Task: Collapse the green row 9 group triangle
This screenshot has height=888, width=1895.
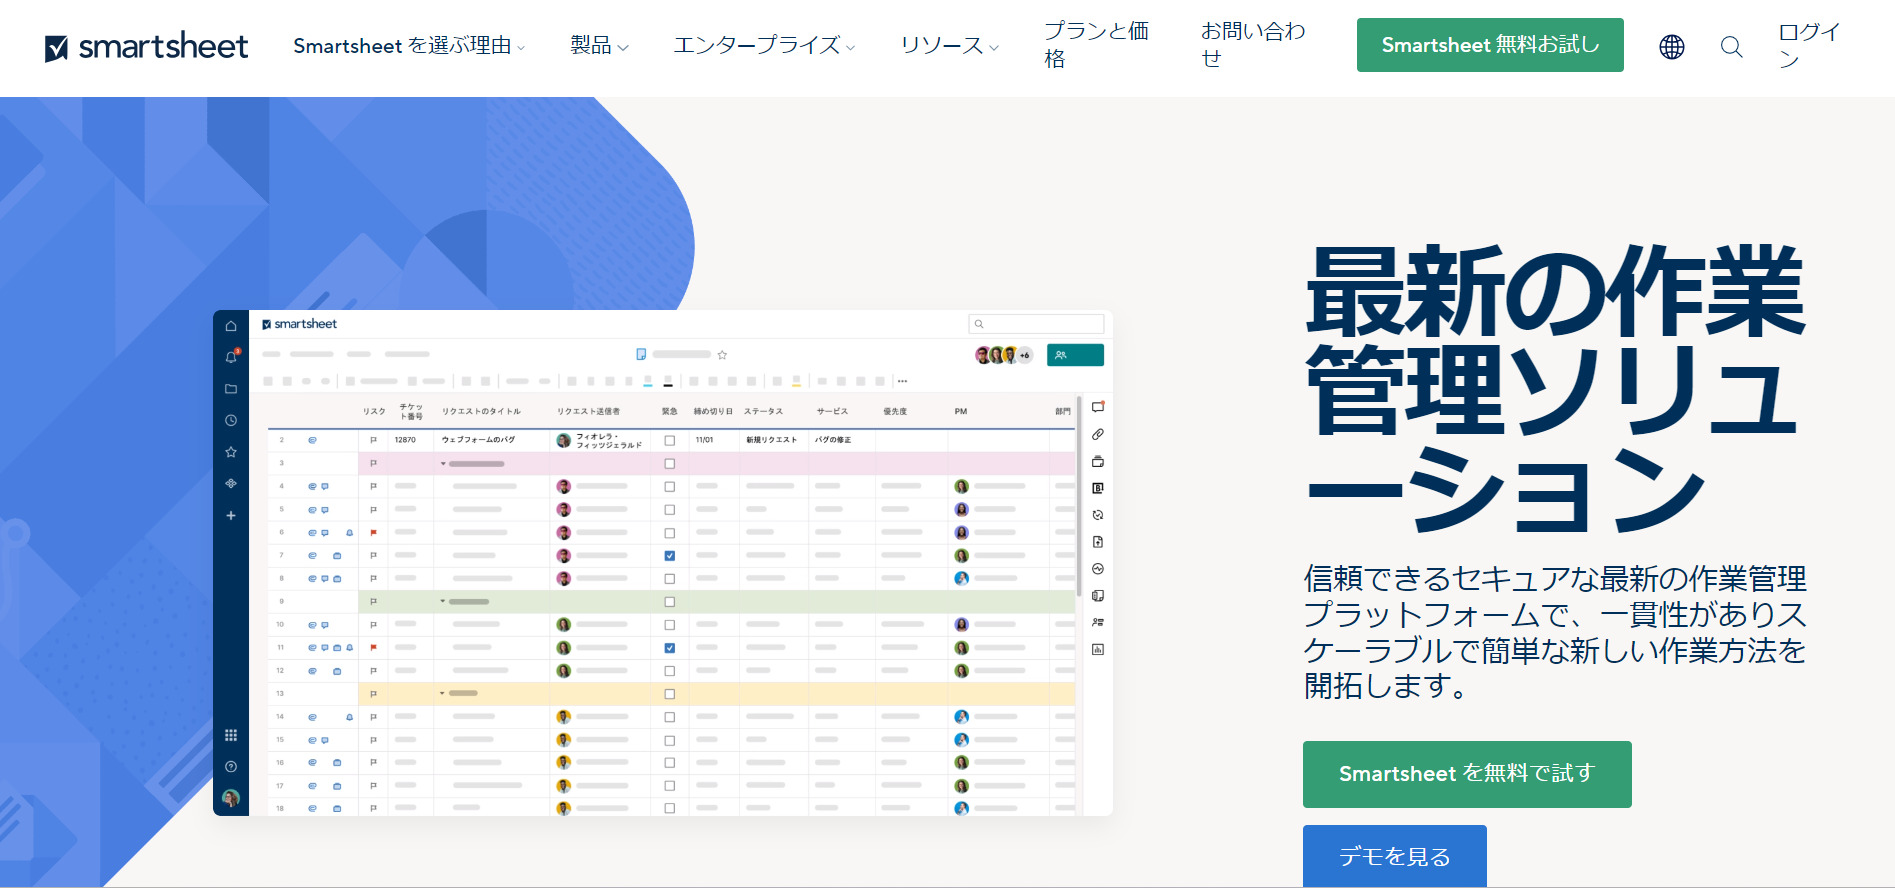Action: point(443,602)
